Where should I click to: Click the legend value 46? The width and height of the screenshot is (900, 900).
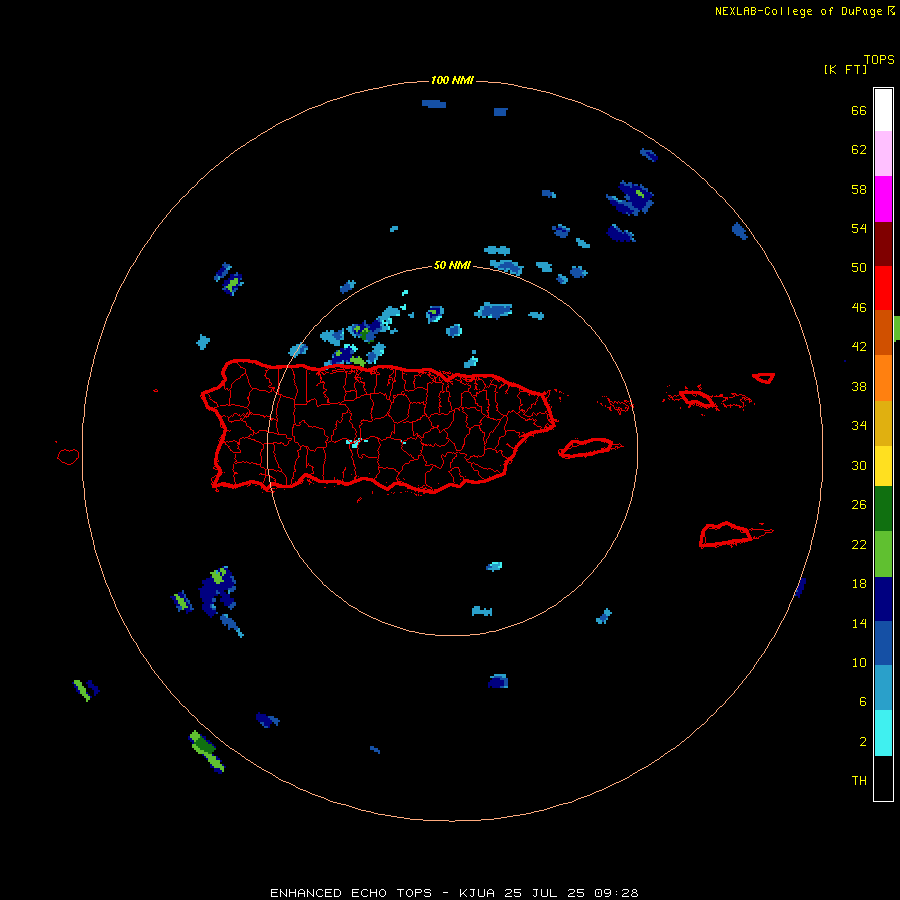tap(859, 308)
